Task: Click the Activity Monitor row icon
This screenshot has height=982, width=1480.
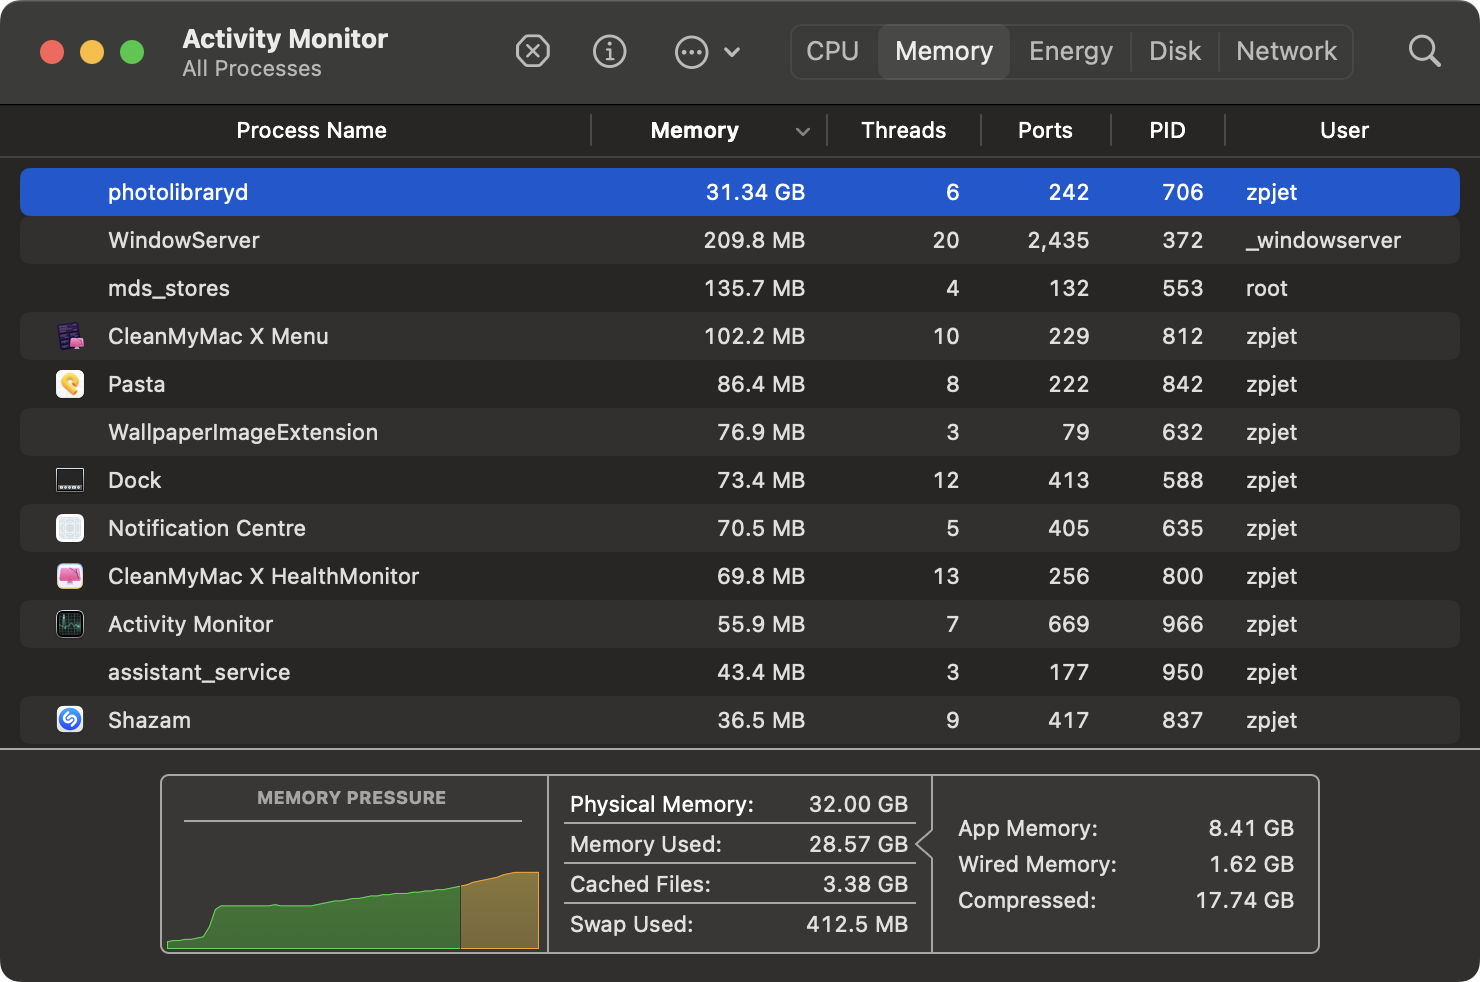Action: [70, 624]
